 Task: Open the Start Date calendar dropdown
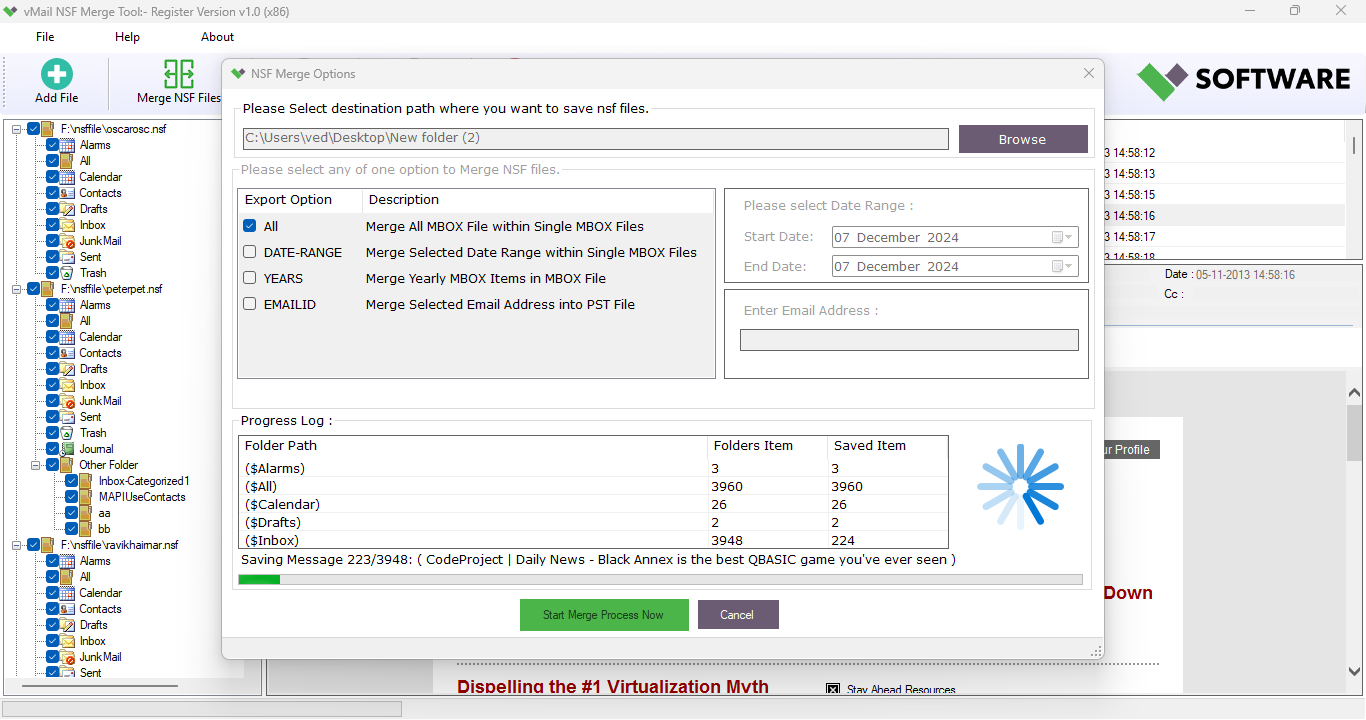pos(1062,237)
